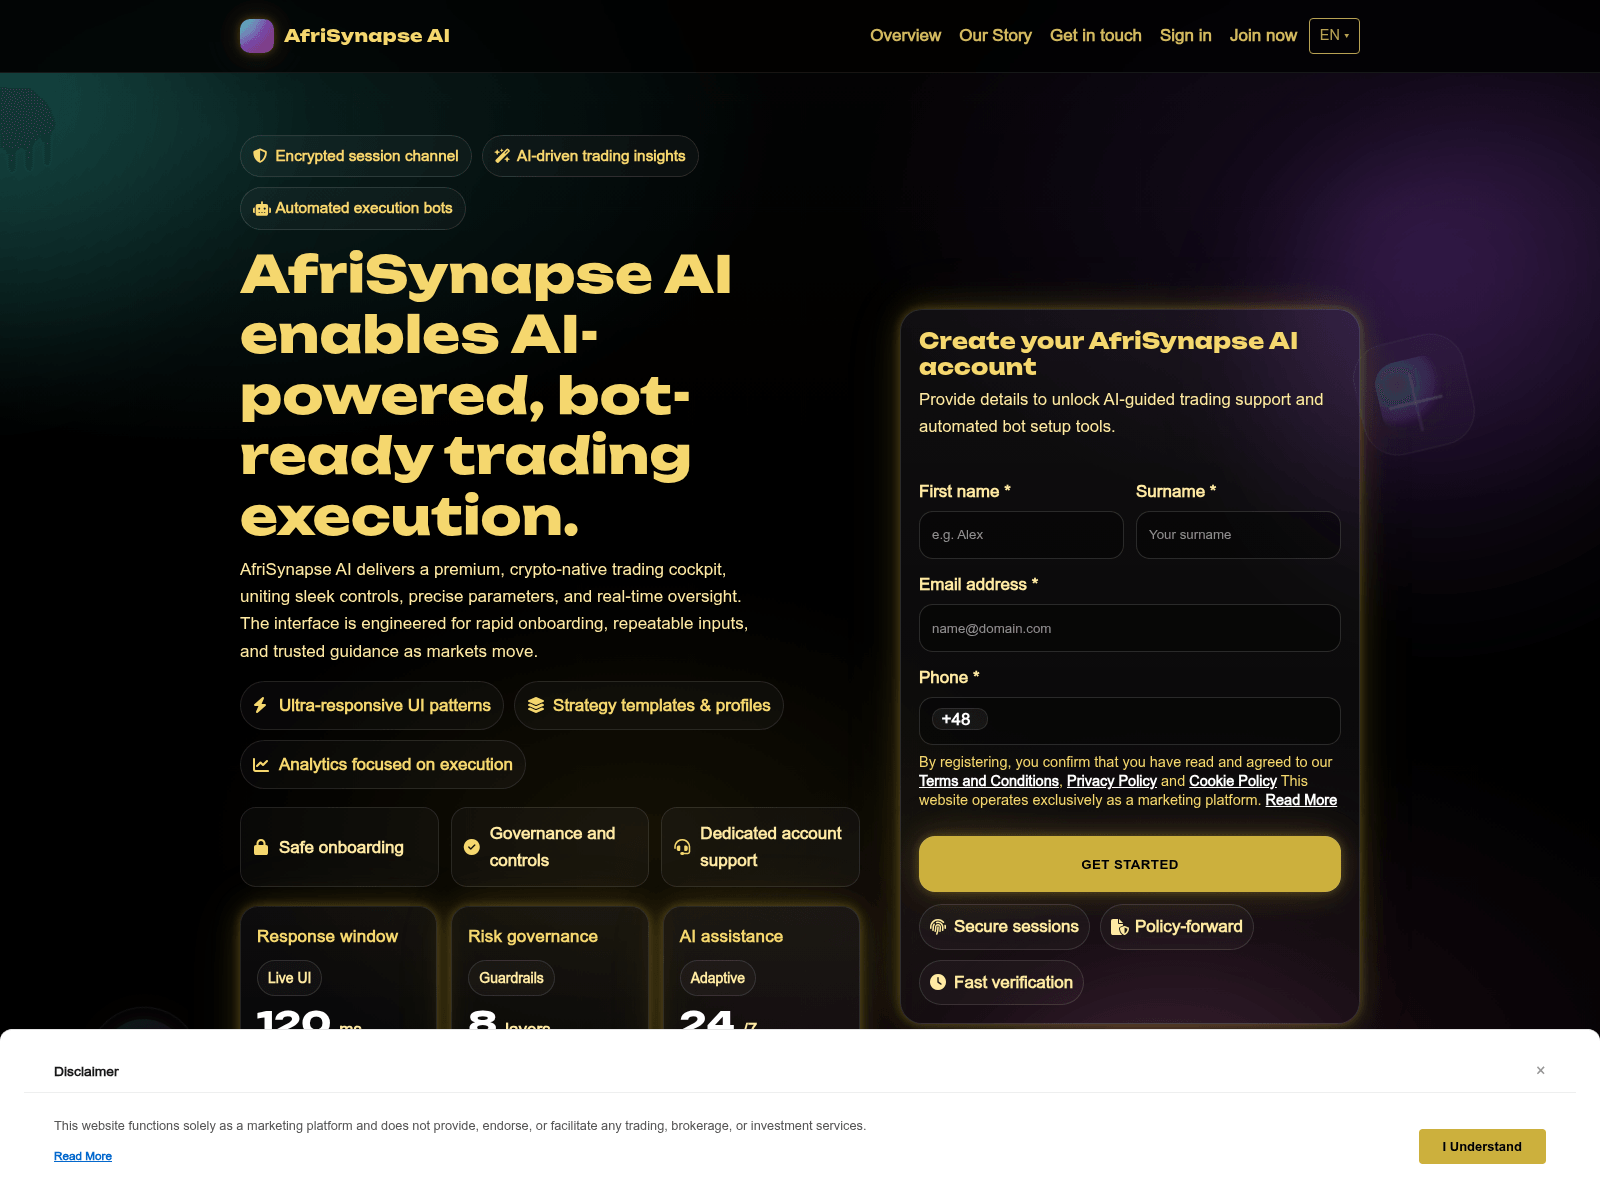Click the fingerprint icon in Secure sessions
The width and height of the screenshot is (1600, 1200).
[938, 927]
